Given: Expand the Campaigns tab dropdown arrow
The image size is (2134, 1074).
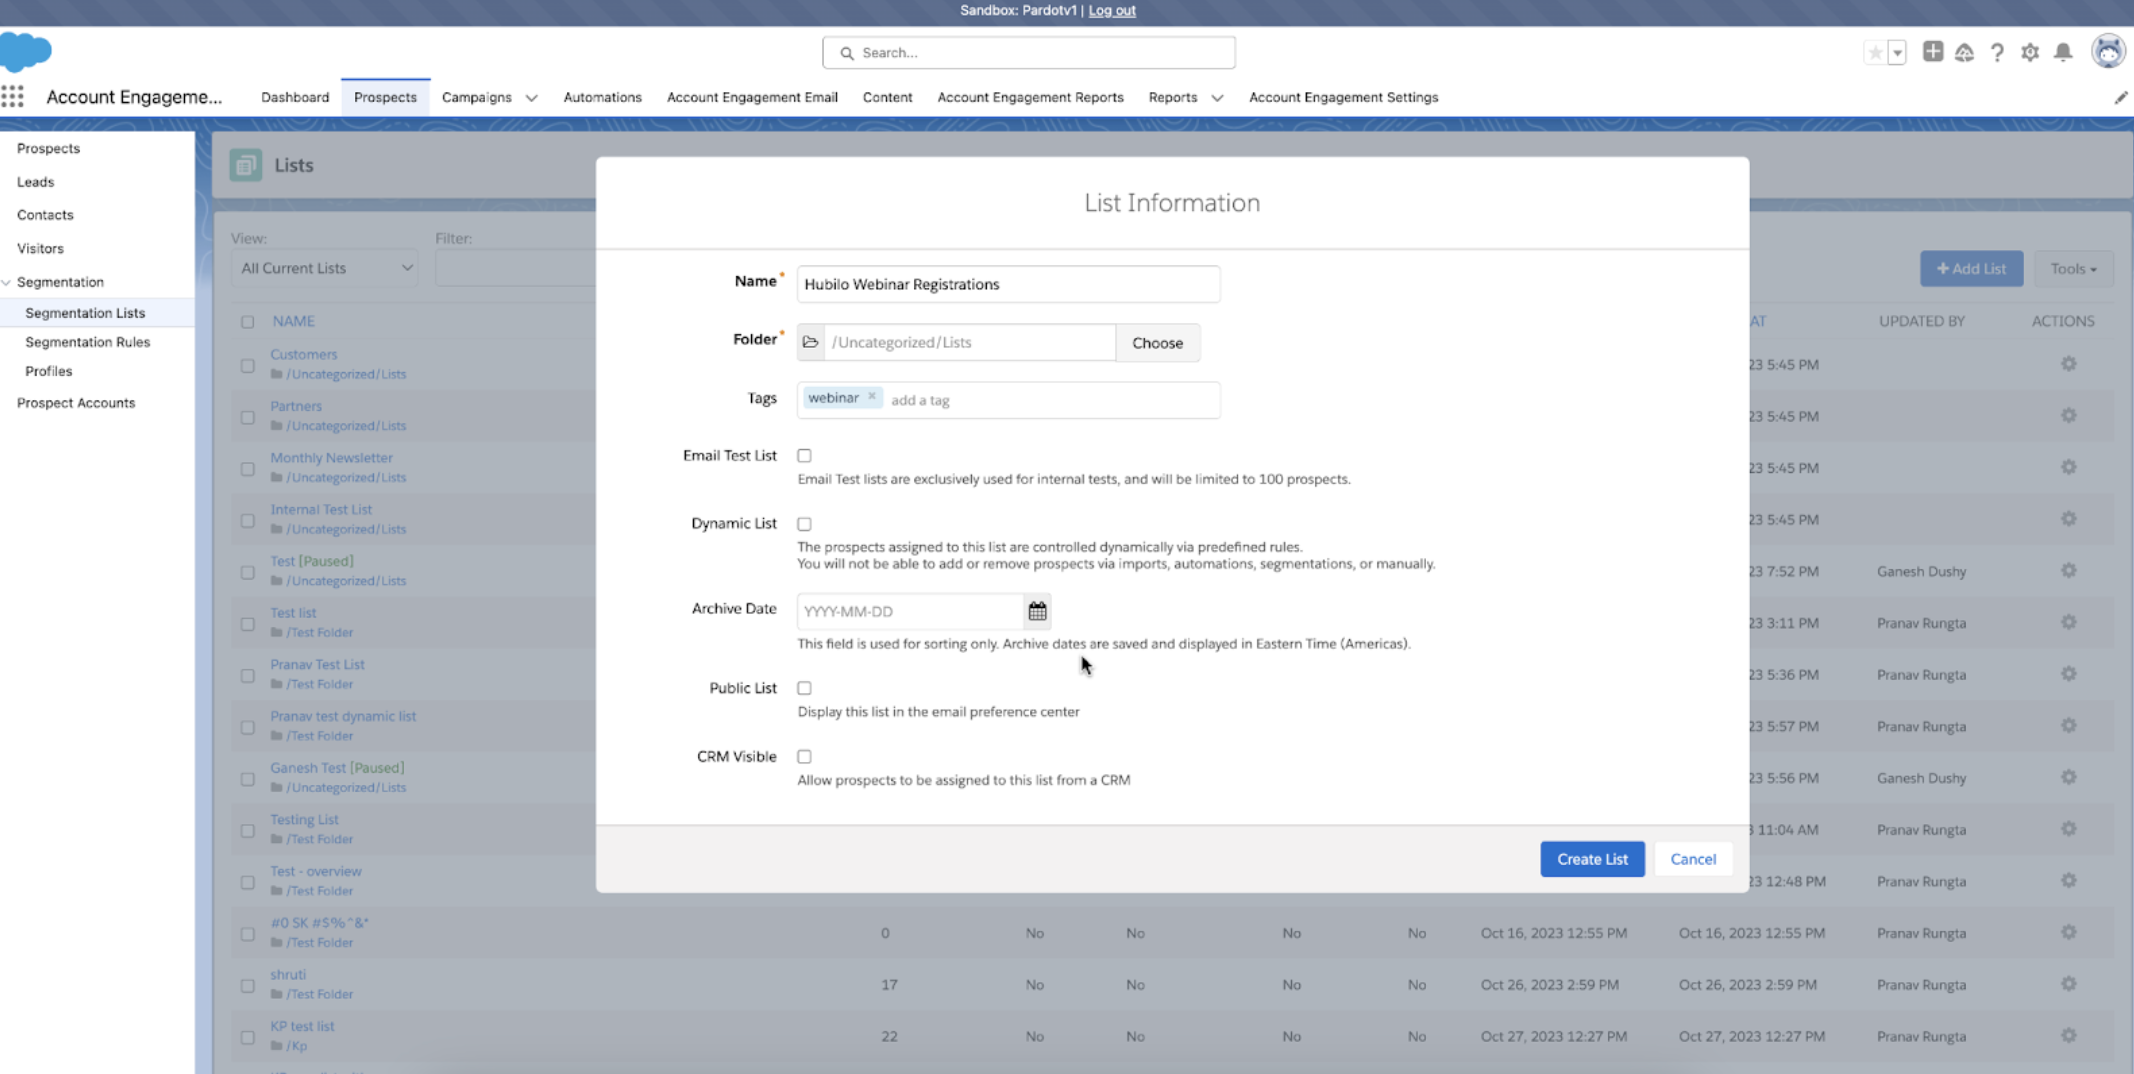Looking at the screenshot, I should pos(531,98).
